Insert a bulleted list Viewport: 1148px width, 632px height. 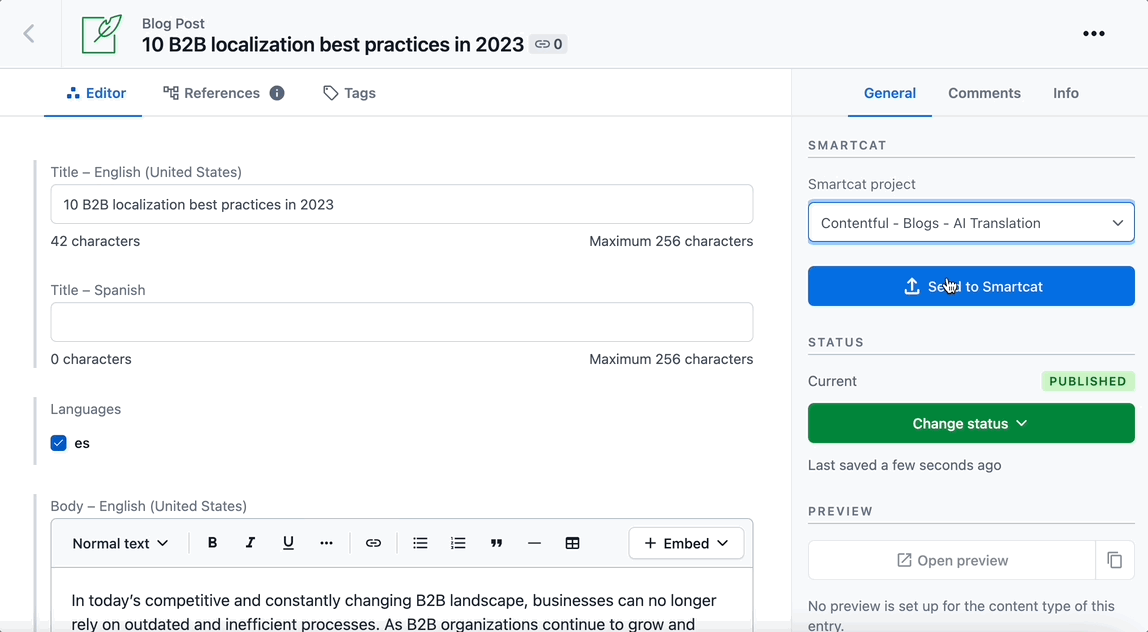pos(420,543)
